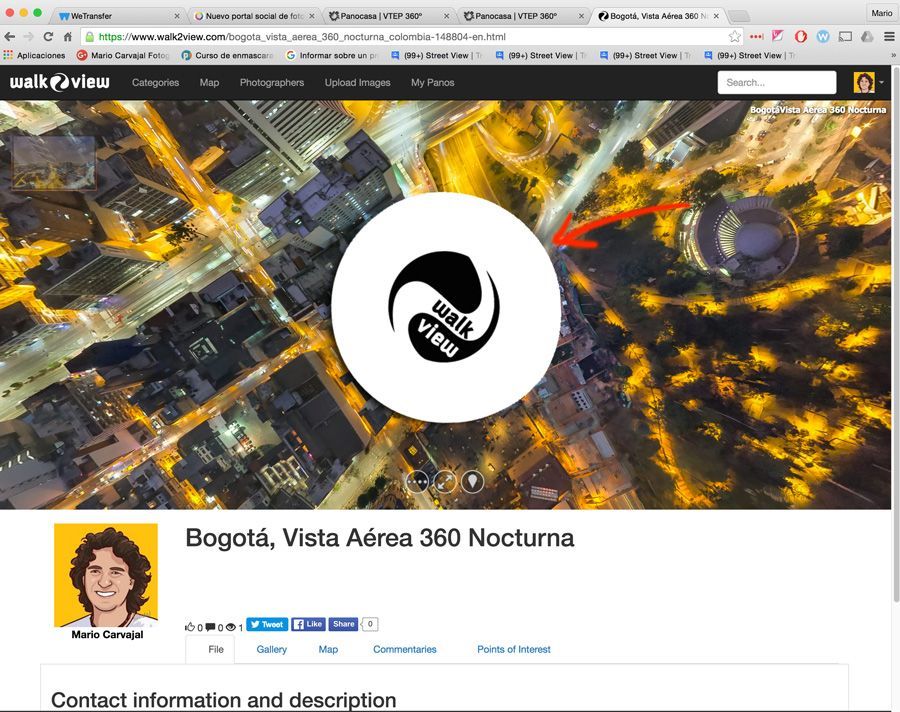Open a new browser tab
The height and width of the screenshot is (712, 900).
(x=739, y=16)
